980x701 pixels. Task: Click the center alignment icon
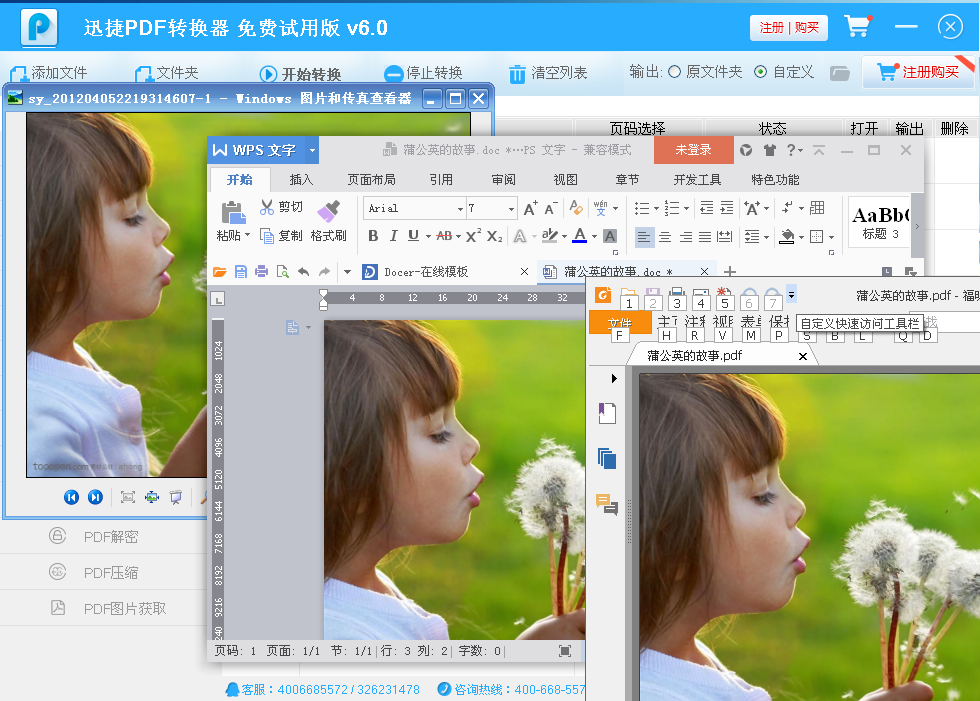point(665,237)
